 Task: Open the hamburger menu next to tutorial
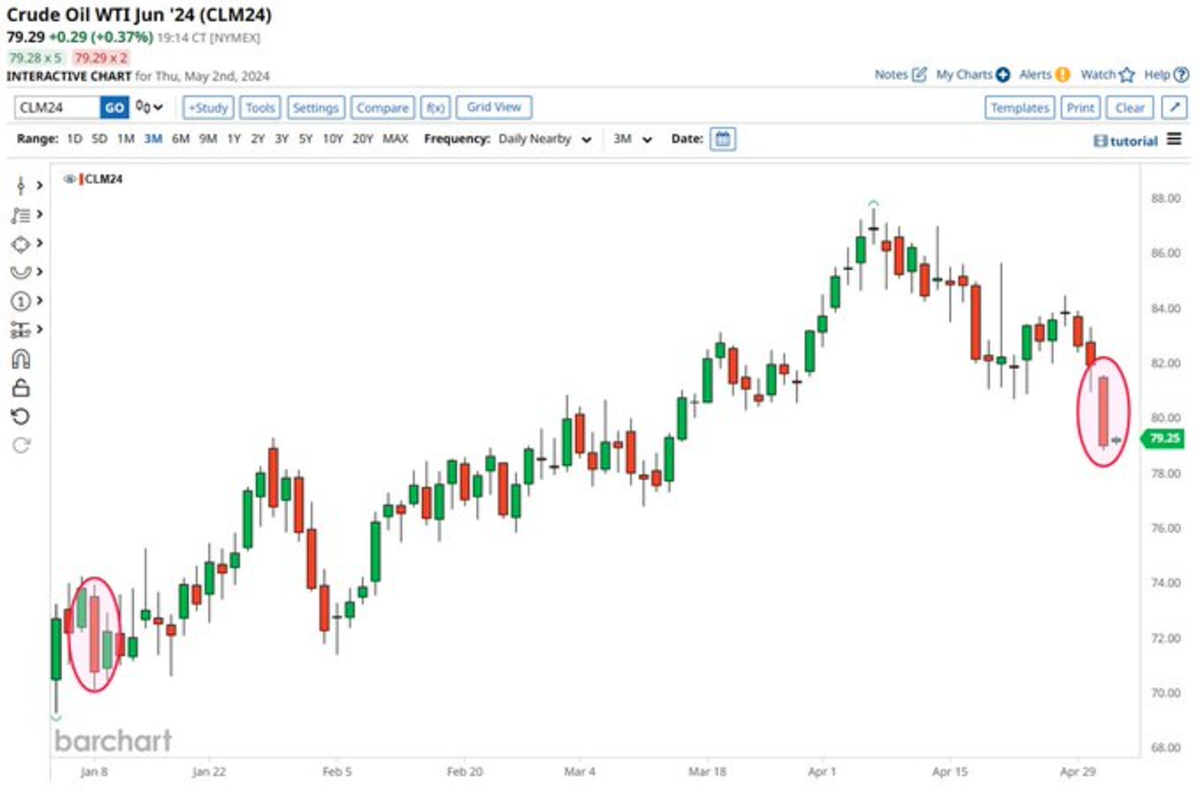tap(1174, 140)
